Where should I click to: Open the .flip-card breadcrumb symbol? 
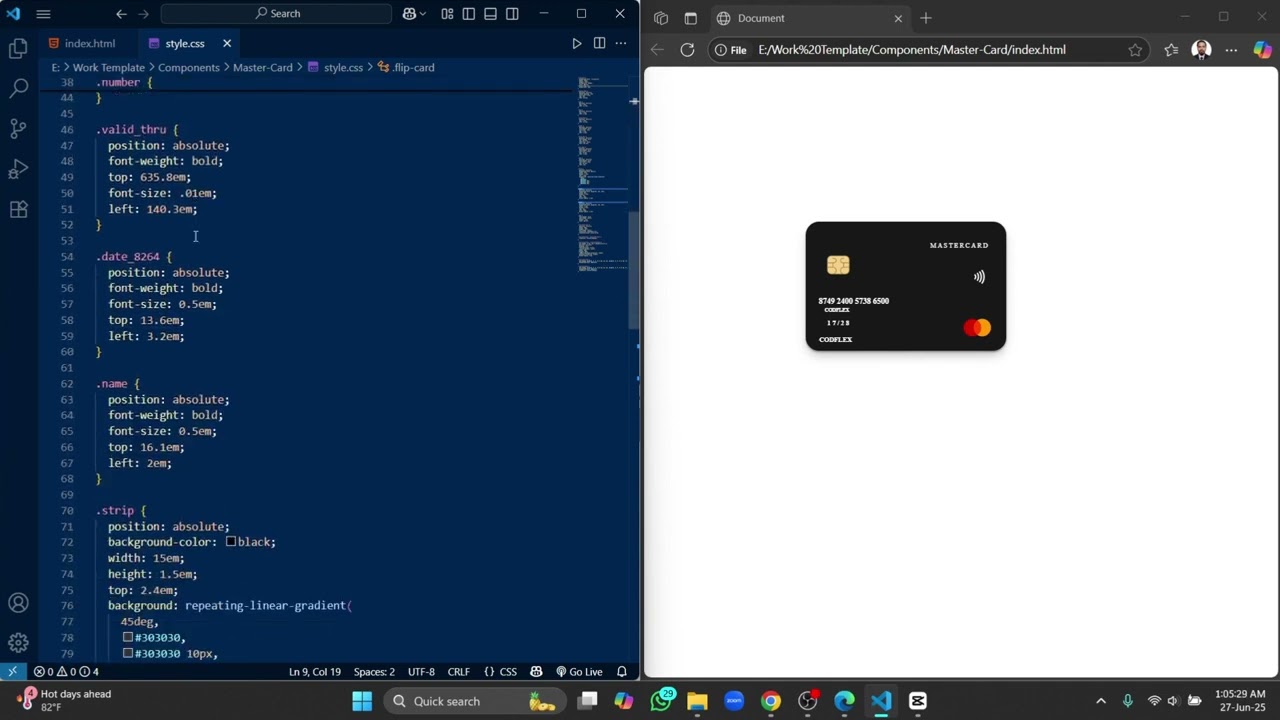click(406, 67)
